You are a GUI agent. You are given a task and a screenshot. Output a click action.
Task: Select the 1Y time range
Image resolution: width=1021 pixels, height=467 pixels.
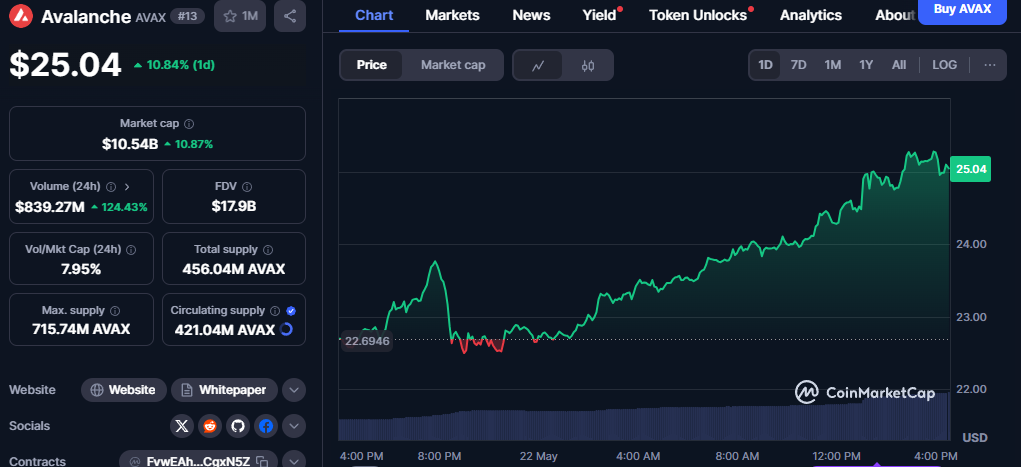click(x=866, y=65)
